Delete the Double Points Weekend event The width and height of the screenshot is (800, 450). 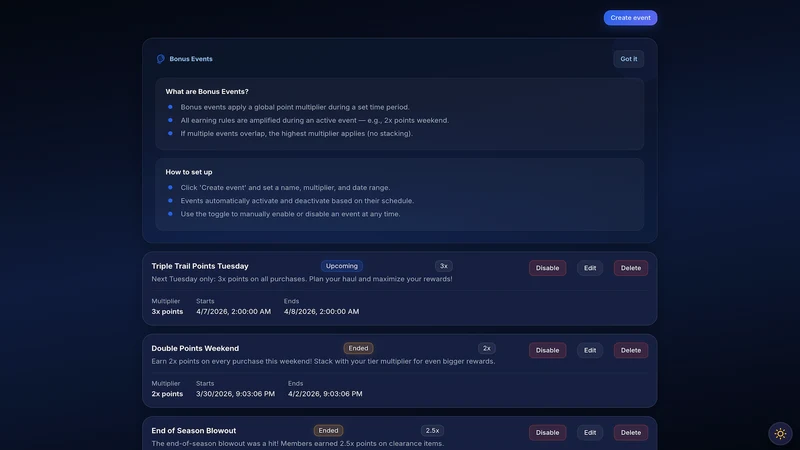(631, 351)
